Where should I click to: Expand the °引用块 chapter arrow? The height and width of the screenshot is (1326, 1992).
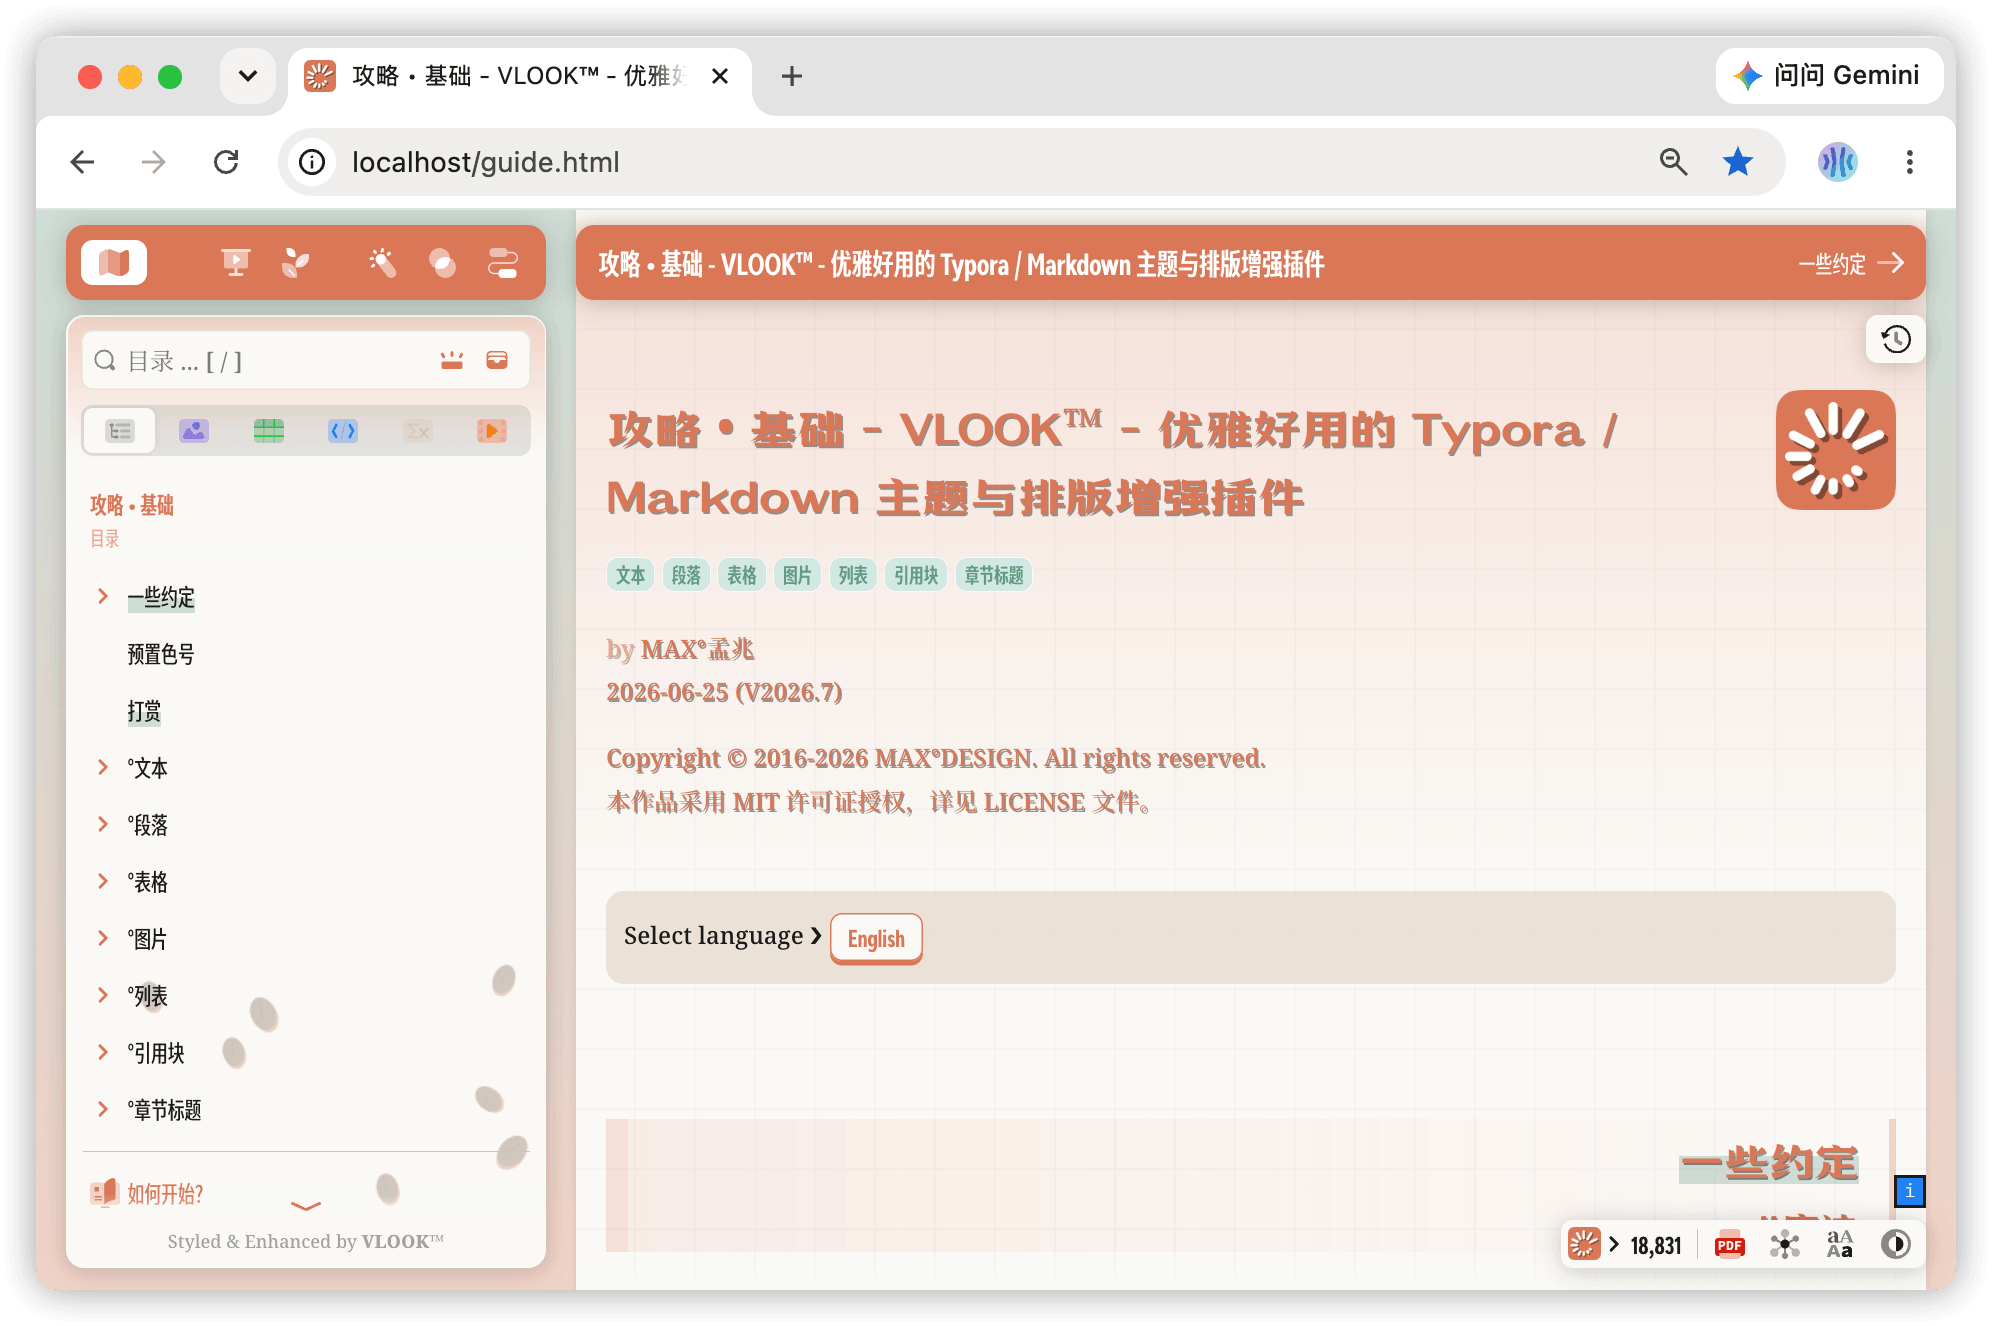click(x=102, y=1053)
